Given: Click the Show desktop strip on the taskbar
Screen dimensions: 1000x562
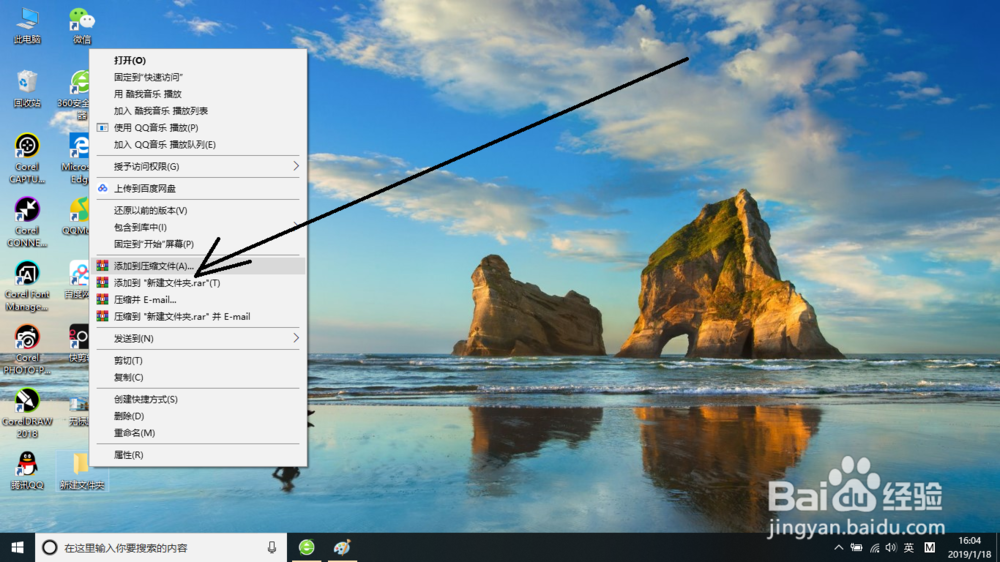Looking at the screenshot, I should pos(997,547).
